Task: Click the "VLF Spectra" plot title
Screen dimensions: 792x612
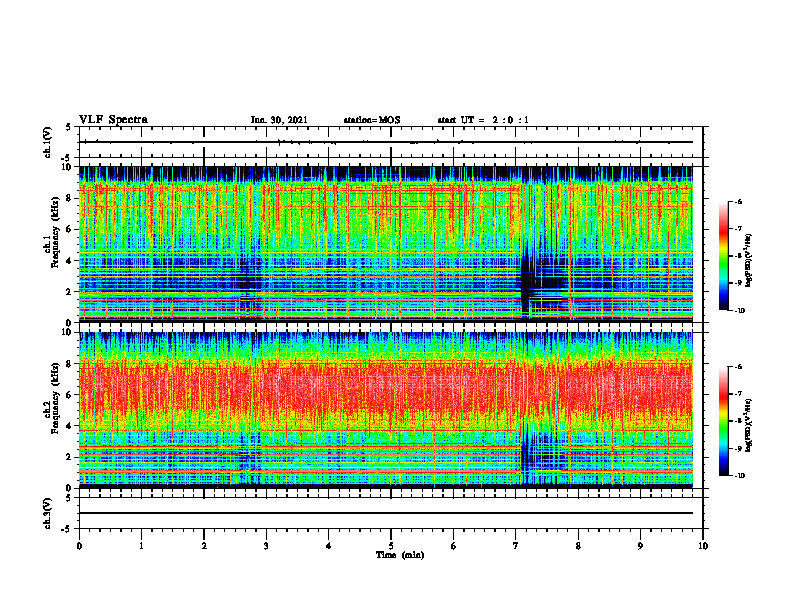Action: (x=113, y=120)
